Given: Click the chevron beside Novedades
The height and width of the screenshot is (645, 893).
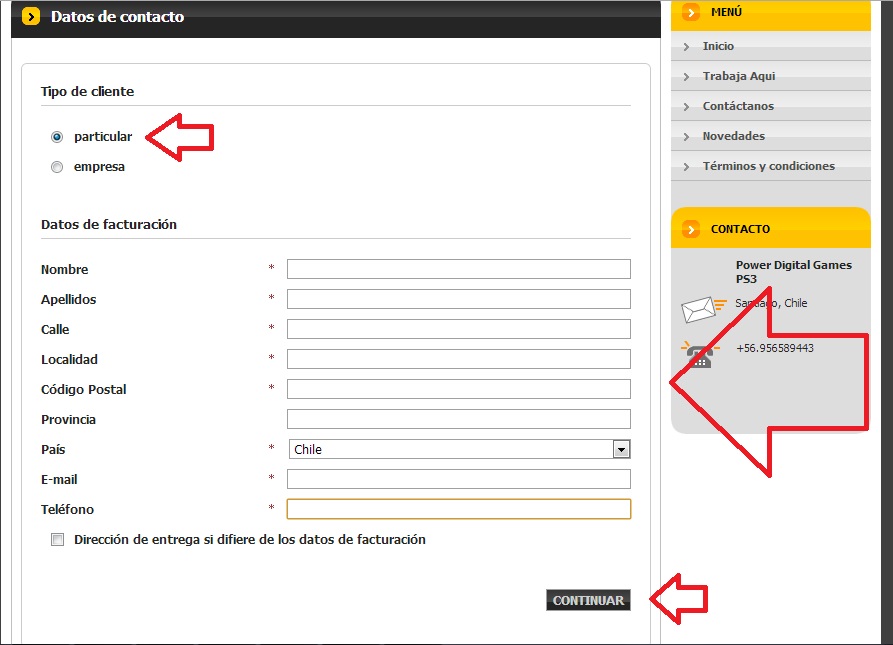Looking at the screenshot, I should tap(686, 137).
